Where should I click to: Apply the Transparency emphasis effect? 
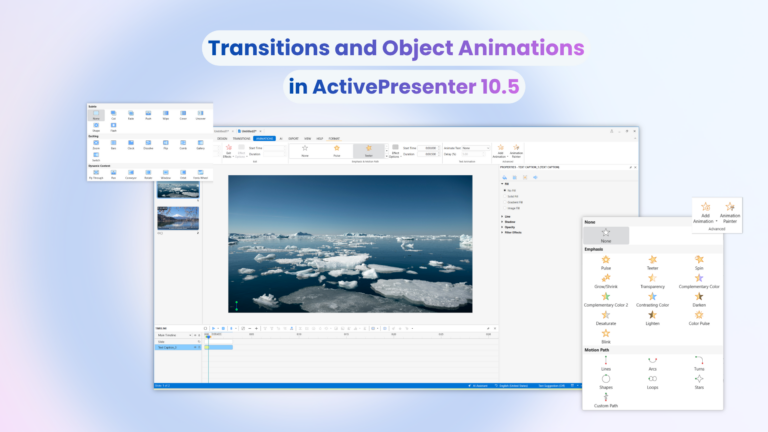pos(652,281)
